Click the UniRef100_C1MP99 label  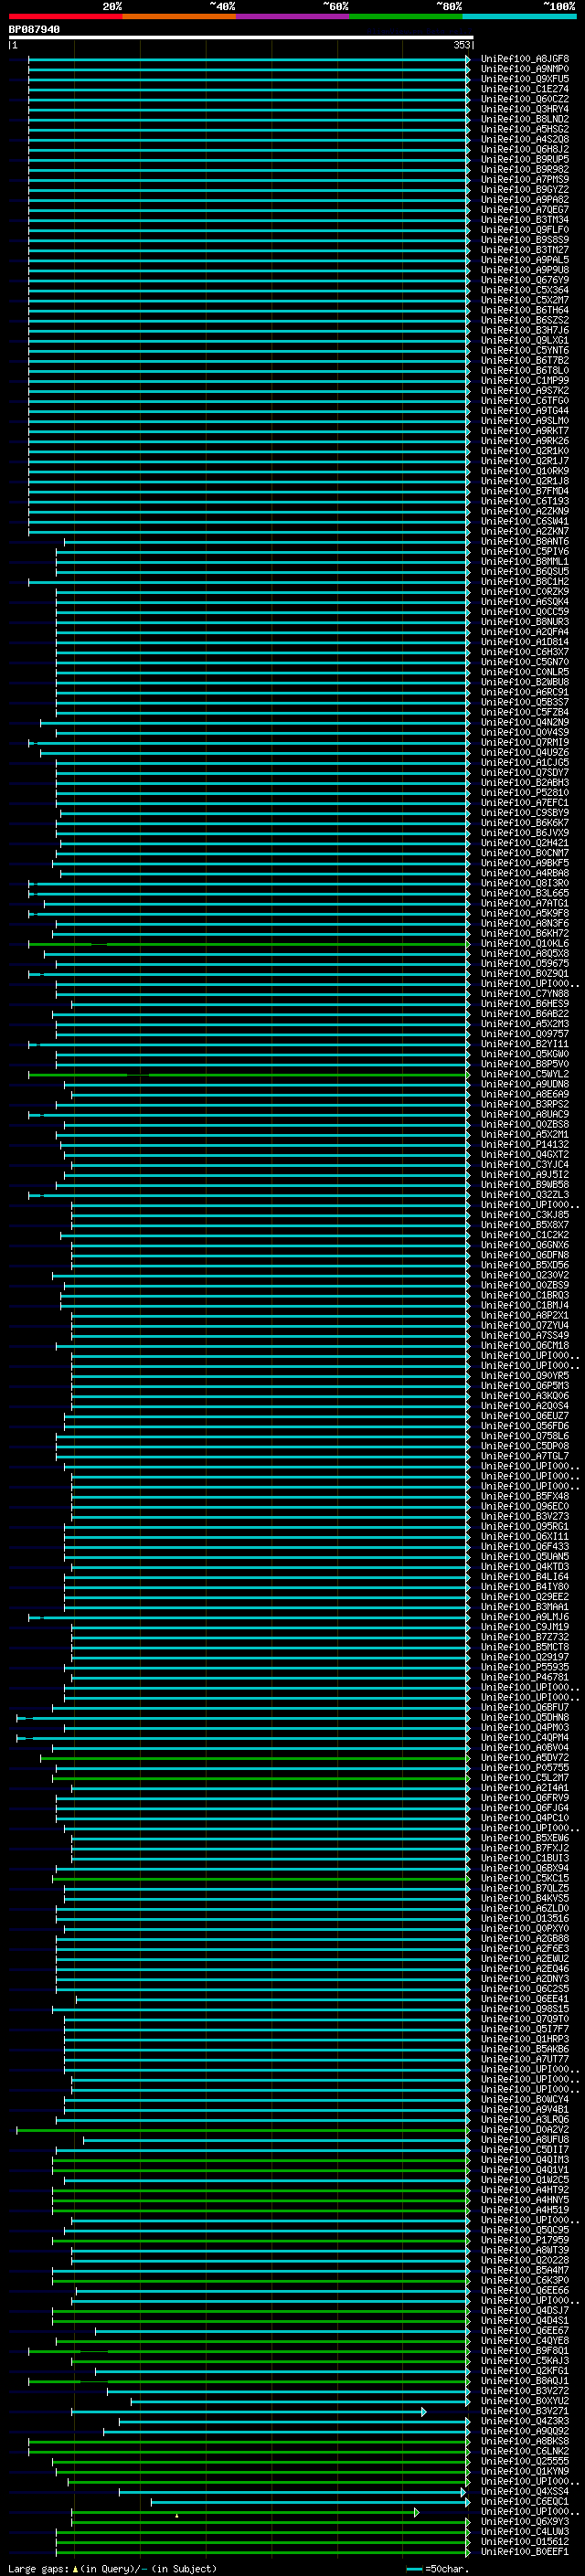coord(525,380)
